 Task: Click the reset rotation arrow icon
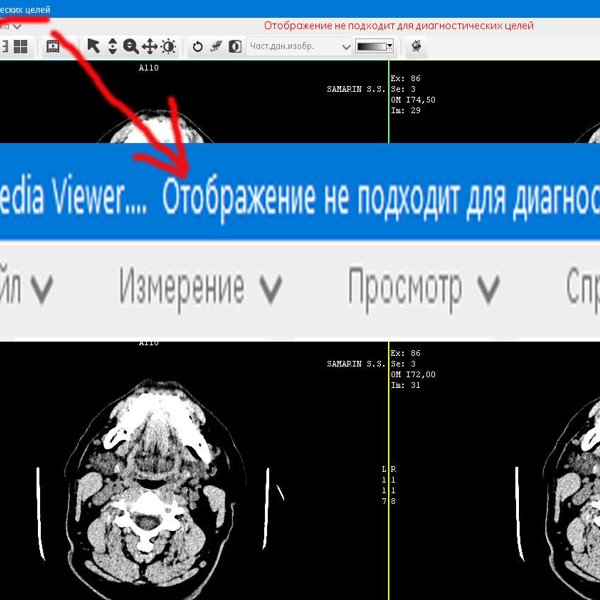tap(197, 46)
